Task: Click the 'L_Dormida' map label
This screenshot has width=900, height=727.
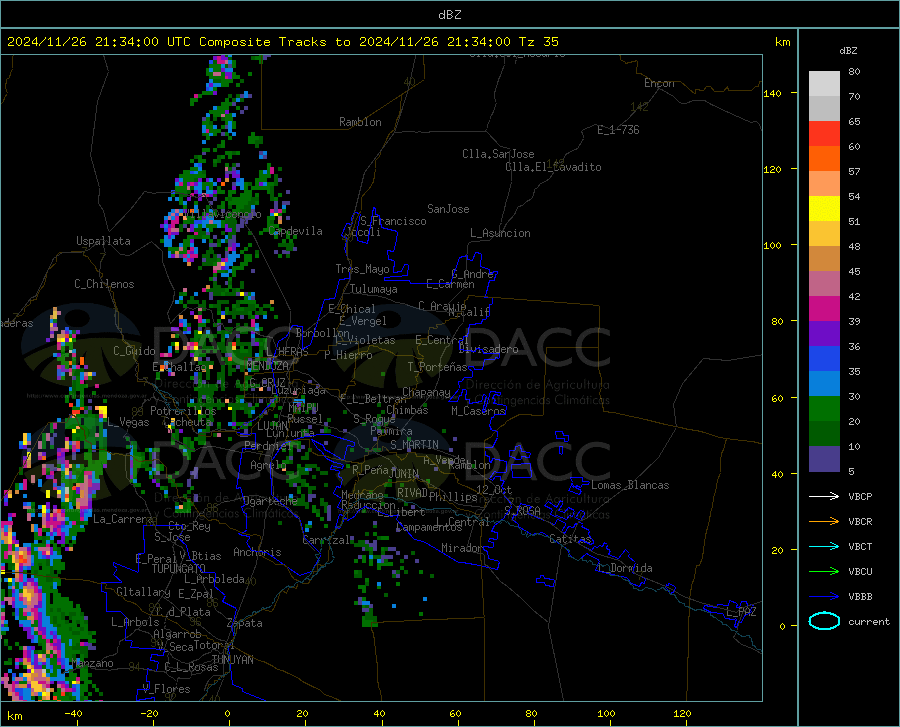Action: click(625, 568)
